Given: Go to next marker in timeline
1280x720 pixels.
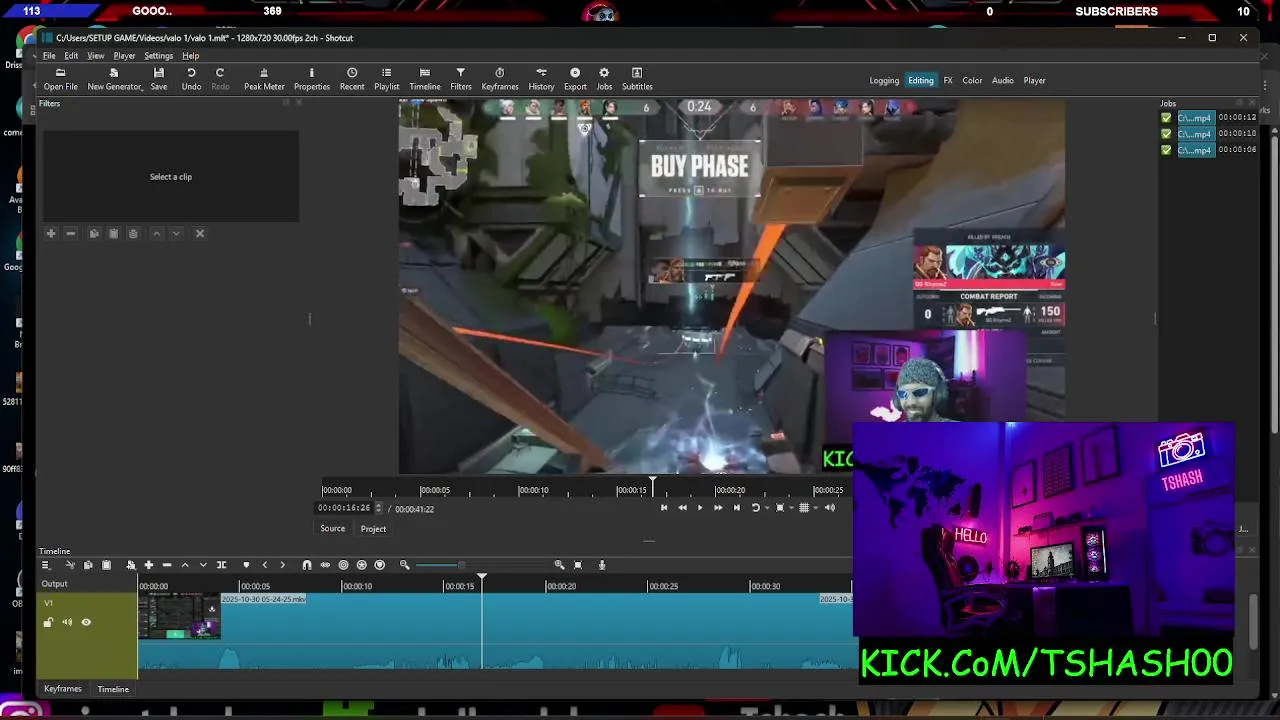Looking at the screenshot, I should tap(283, 565).
